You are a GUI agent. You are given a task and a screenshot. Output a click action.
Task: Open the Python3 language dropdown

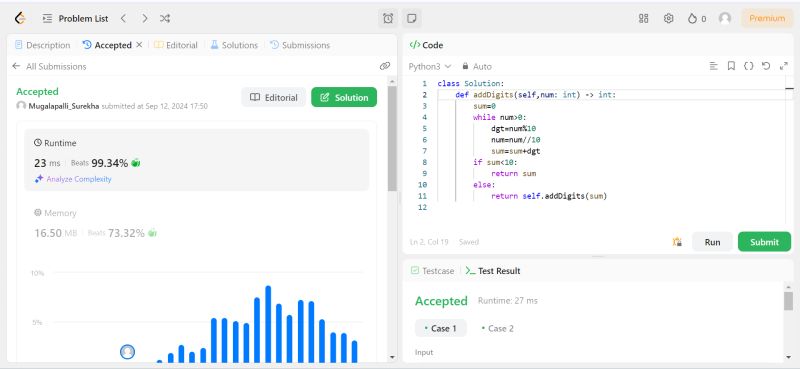[x=430, y=66]
